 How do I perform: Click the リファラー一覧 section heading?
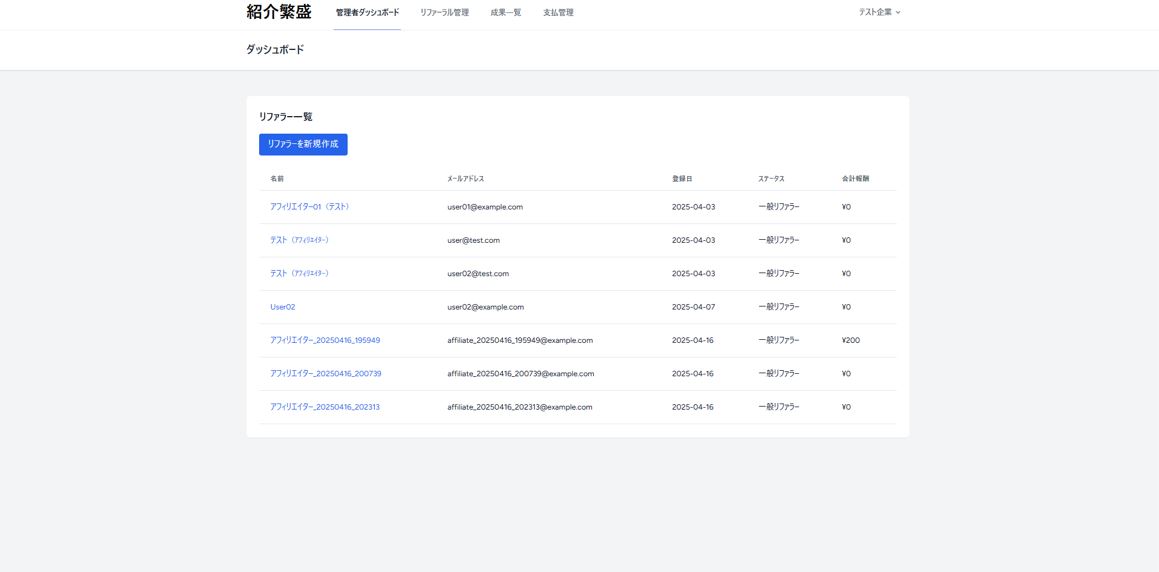285,117
